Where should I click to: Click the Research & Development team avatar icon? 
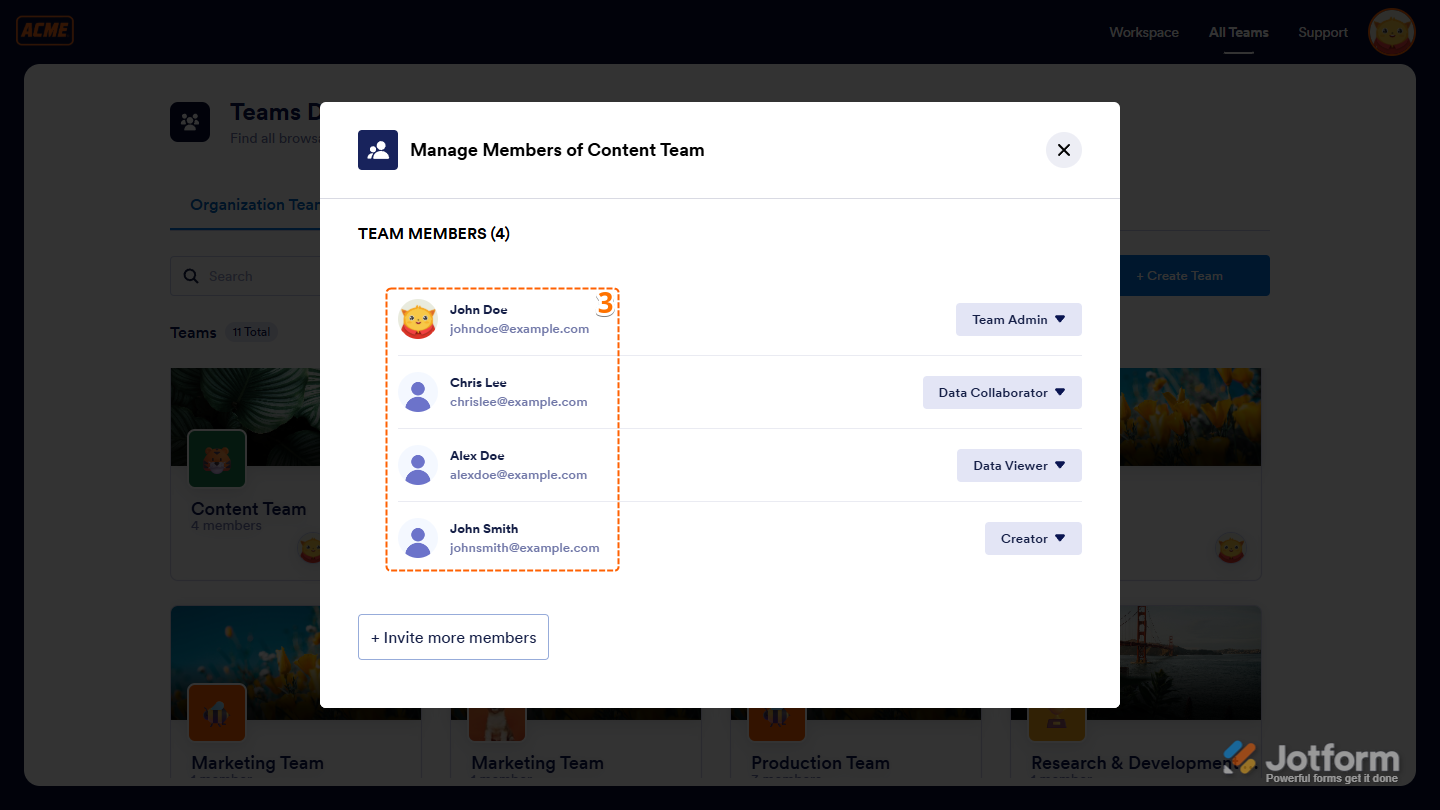coord(1055,712)
